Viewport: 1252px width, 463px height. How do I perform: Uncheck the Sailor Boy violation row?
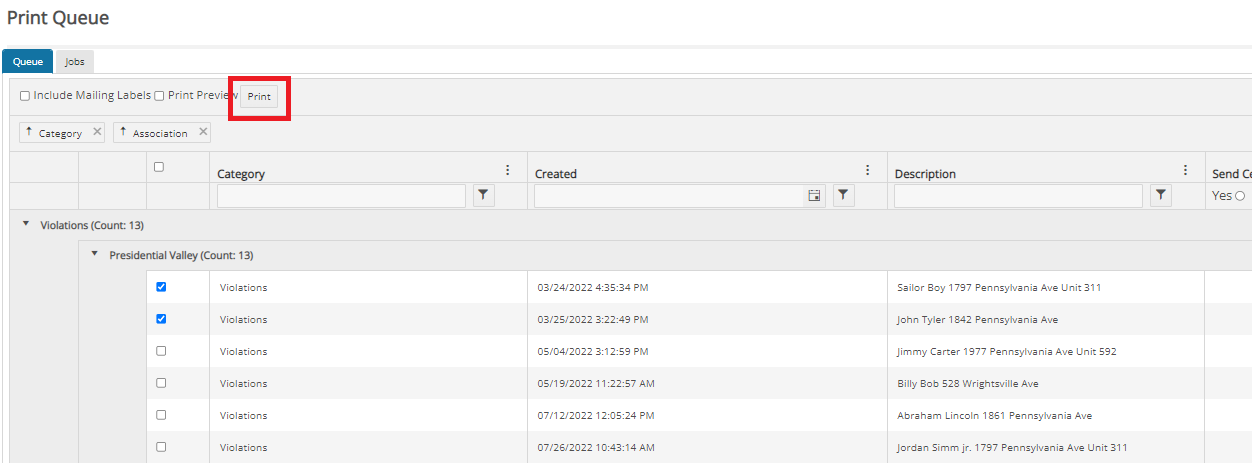[161, 287]
